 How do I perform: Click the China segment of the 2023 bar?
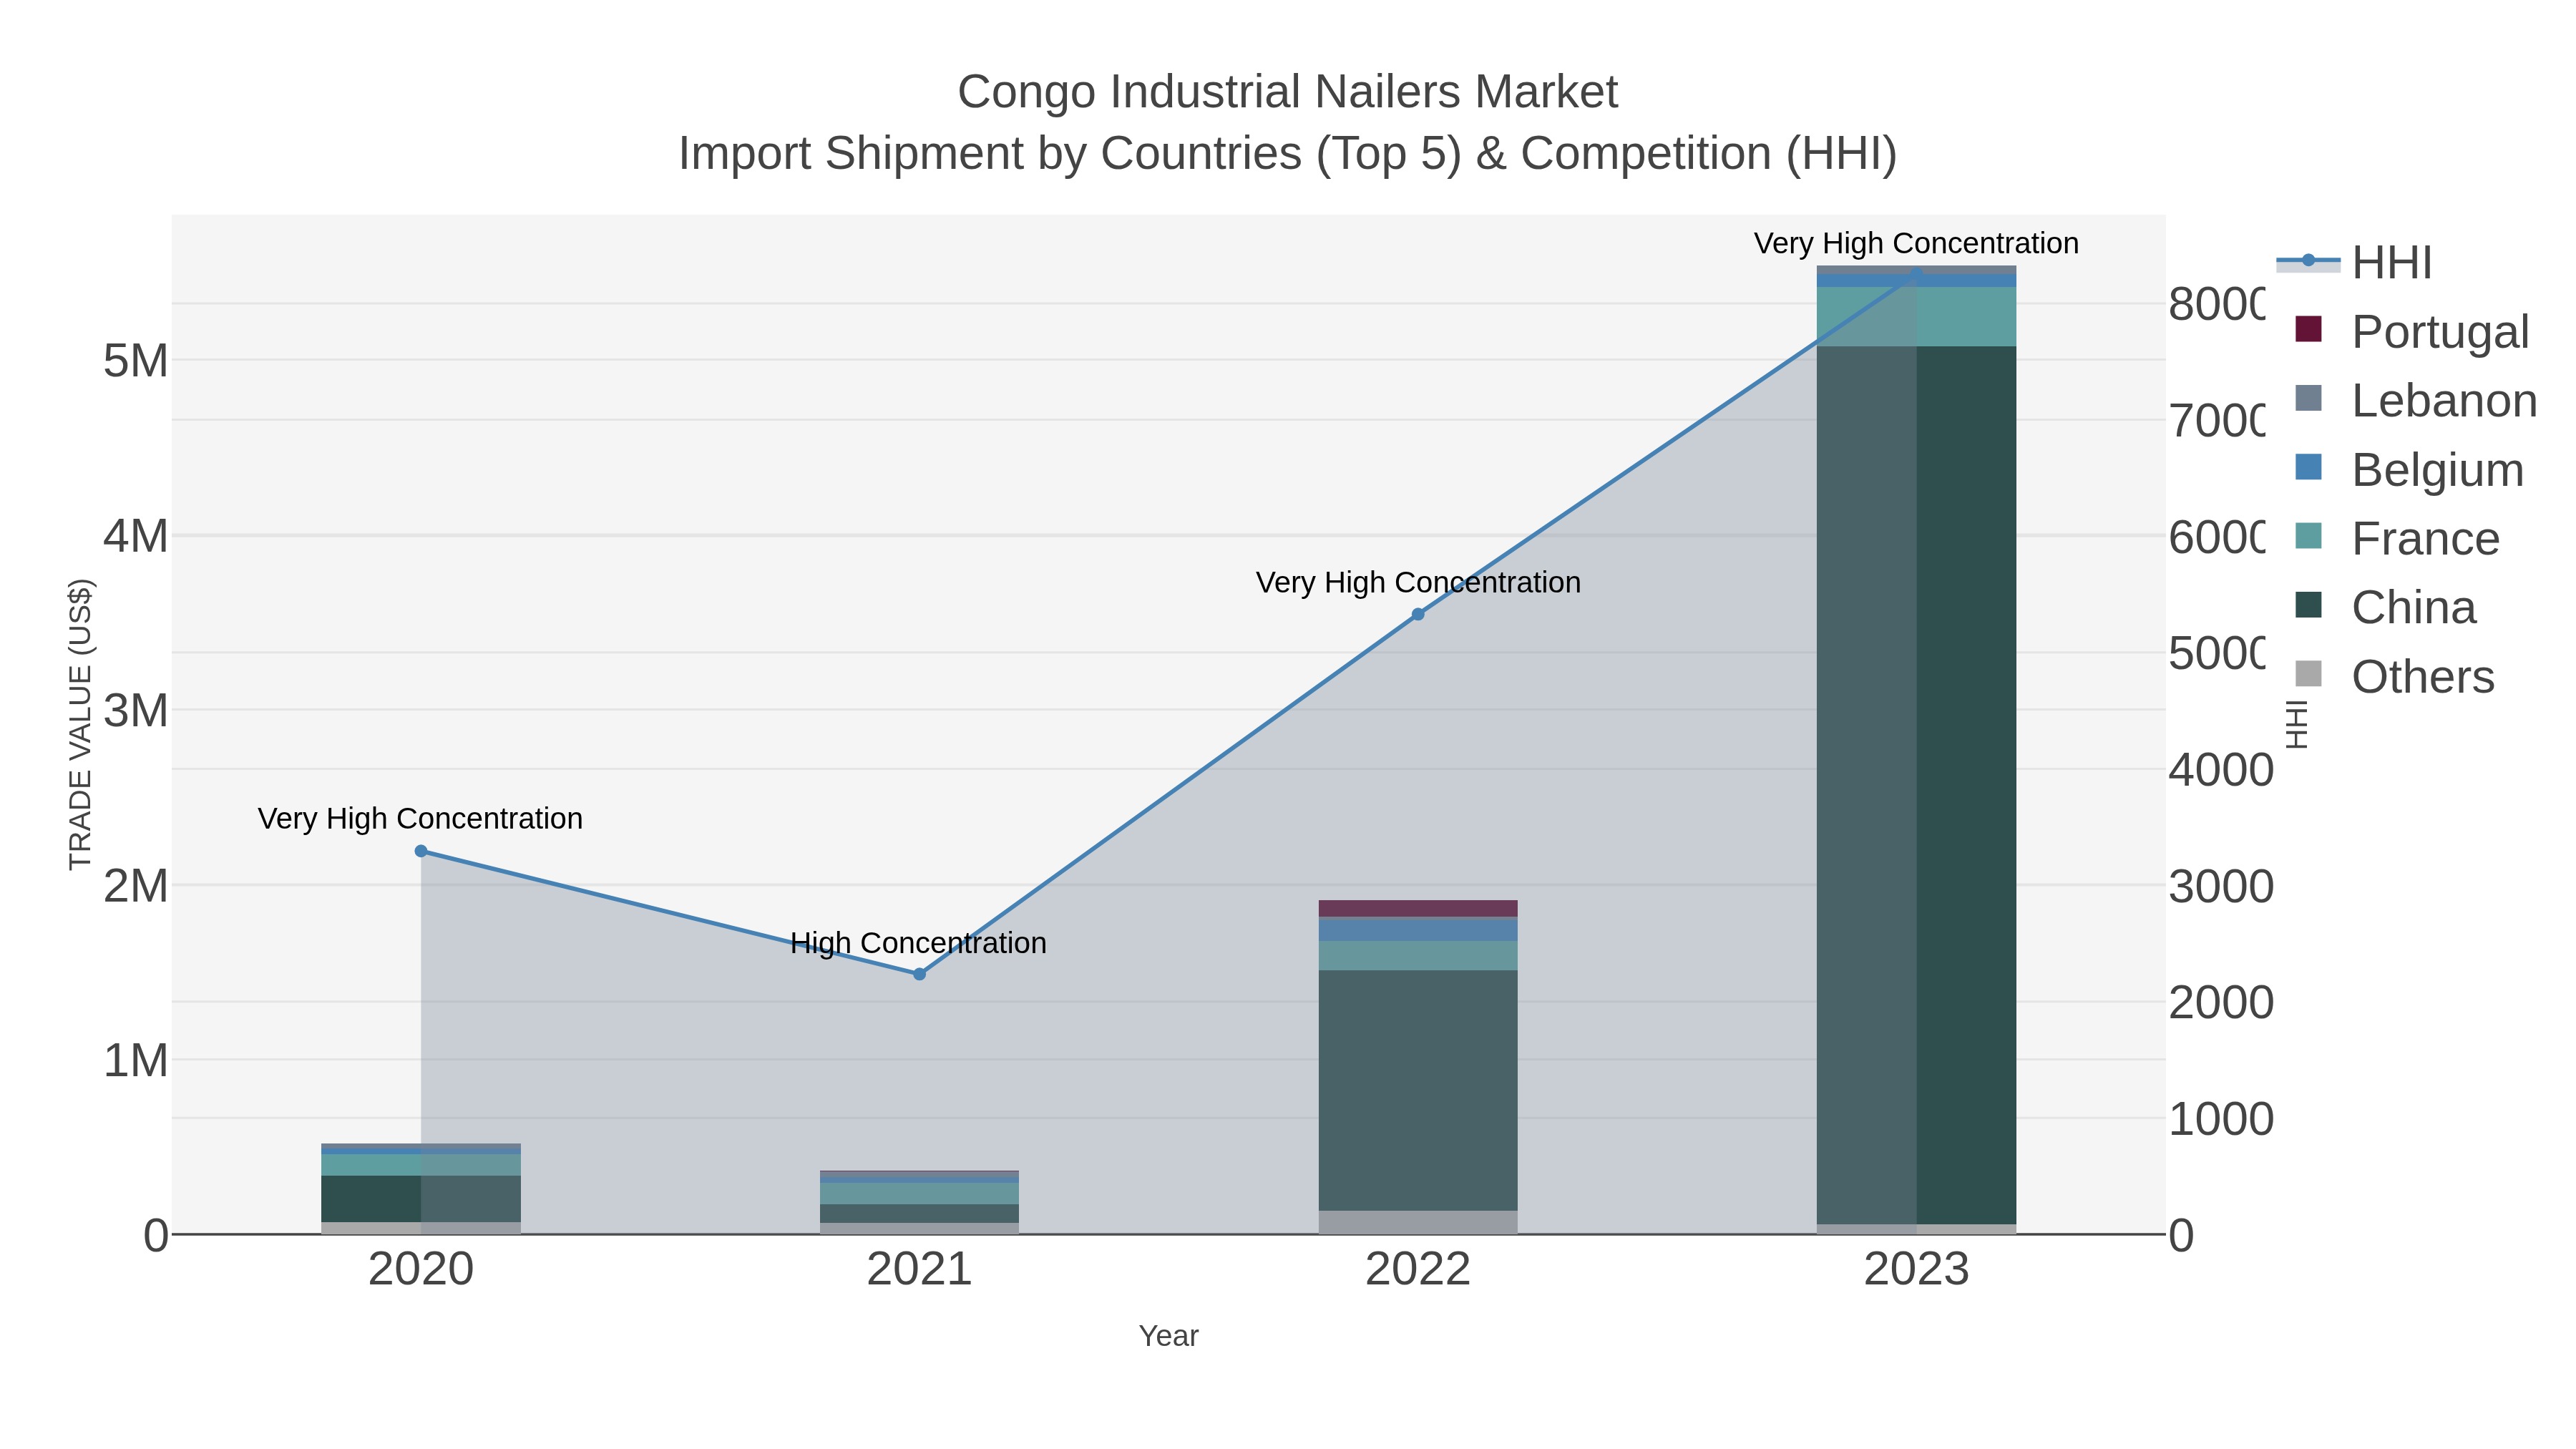tap(1916, 785)
